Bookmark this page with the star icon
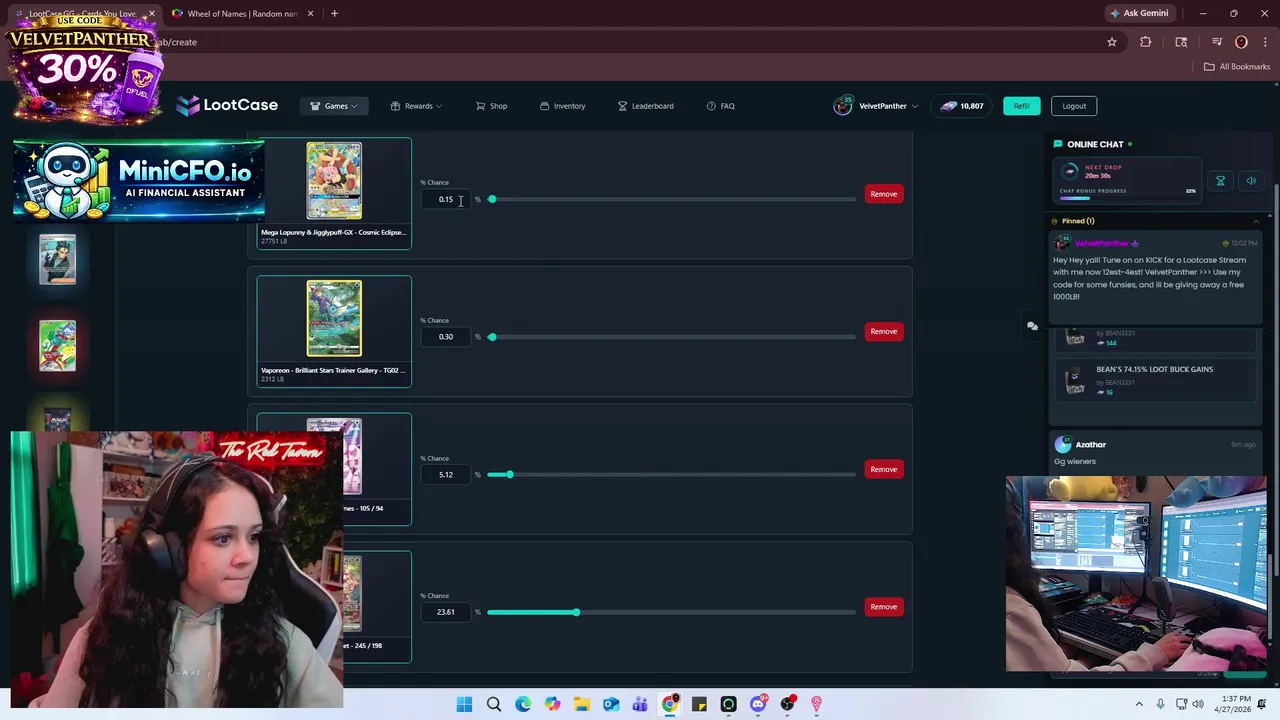Screen dimensions: 1280x720 point(1111,42)
